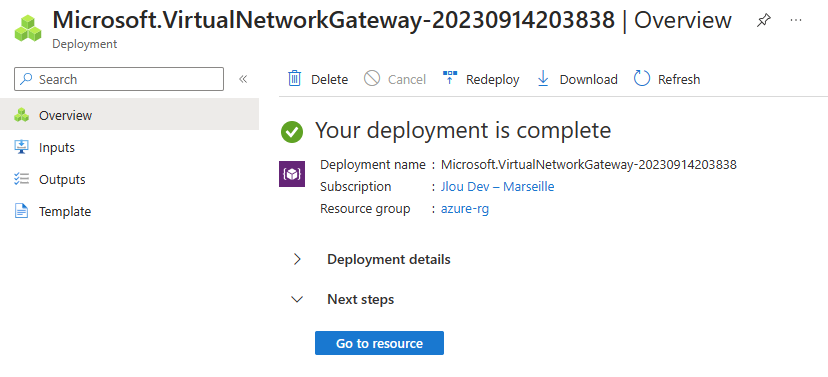This screenshot has height=377, width=828.
Task: Open the Outputs sidebar item
Action: coord(129,180)
